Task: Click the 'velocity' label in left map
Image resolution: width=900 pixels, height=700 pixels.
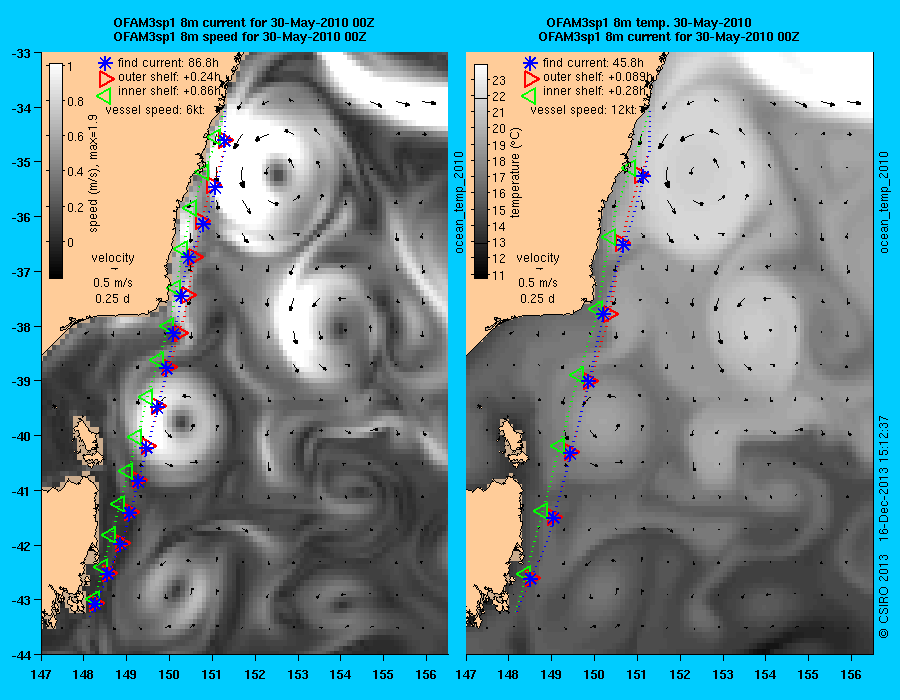Action: click(x=113, y=258)
